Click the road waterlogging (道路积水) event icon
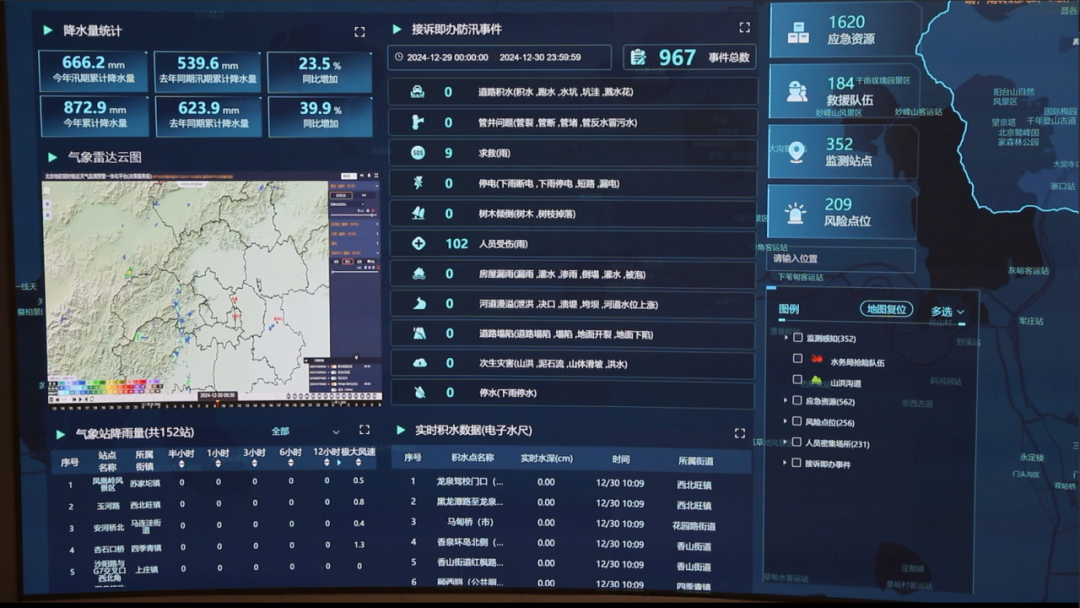 [x=417, y=92]
